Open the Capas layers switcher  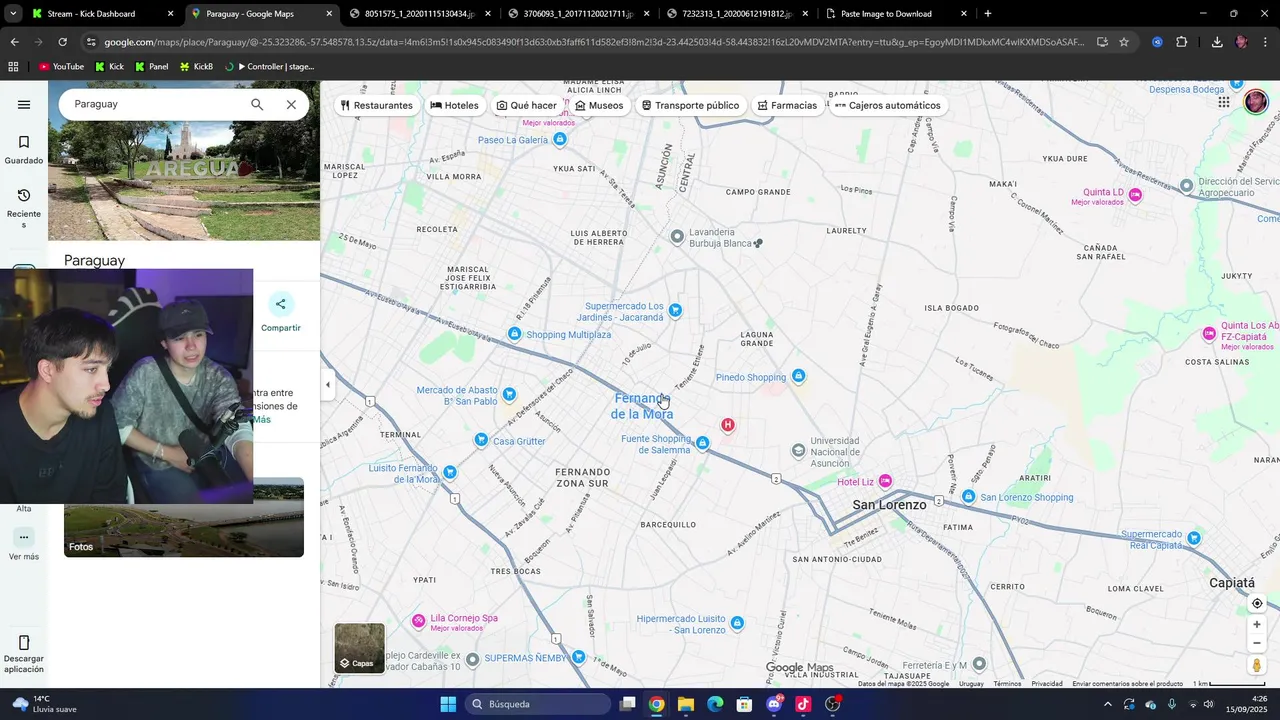click(x=359, y=648)
